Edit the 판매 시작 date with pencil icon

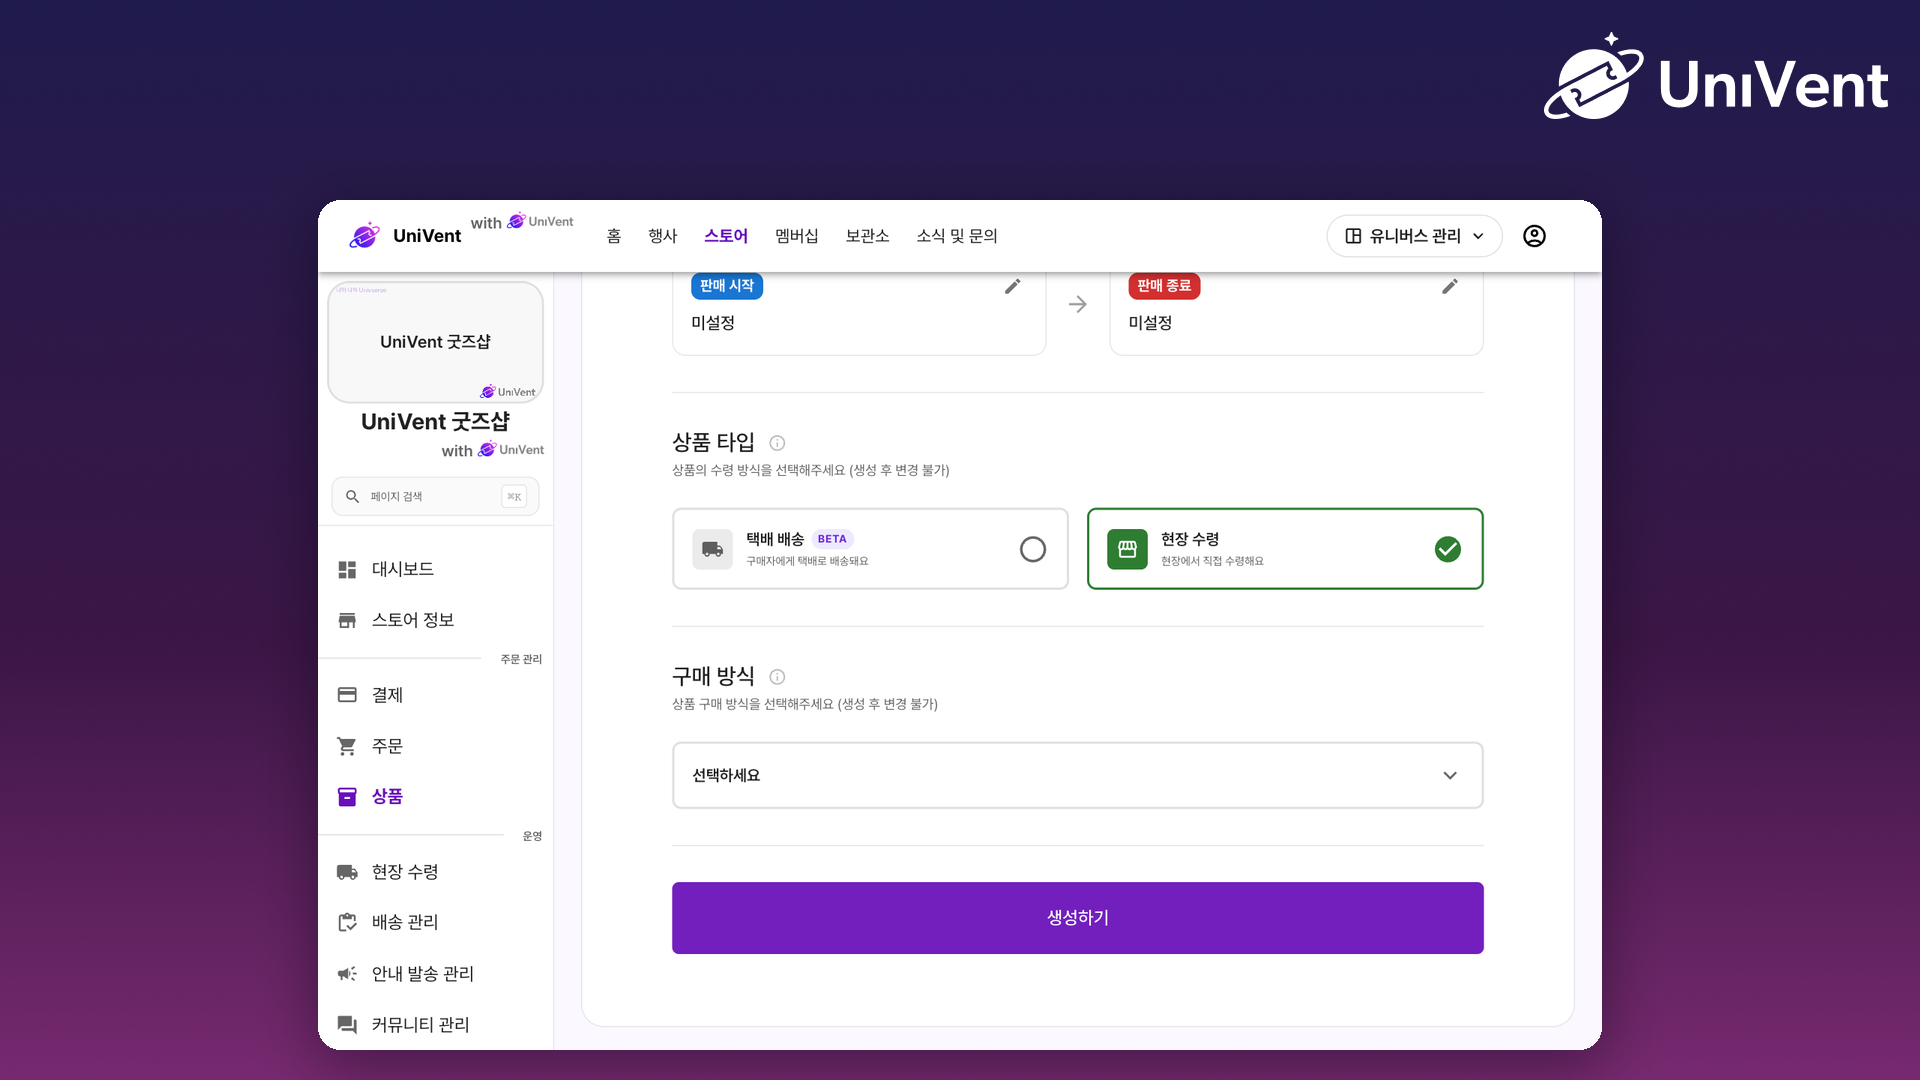1012,287
